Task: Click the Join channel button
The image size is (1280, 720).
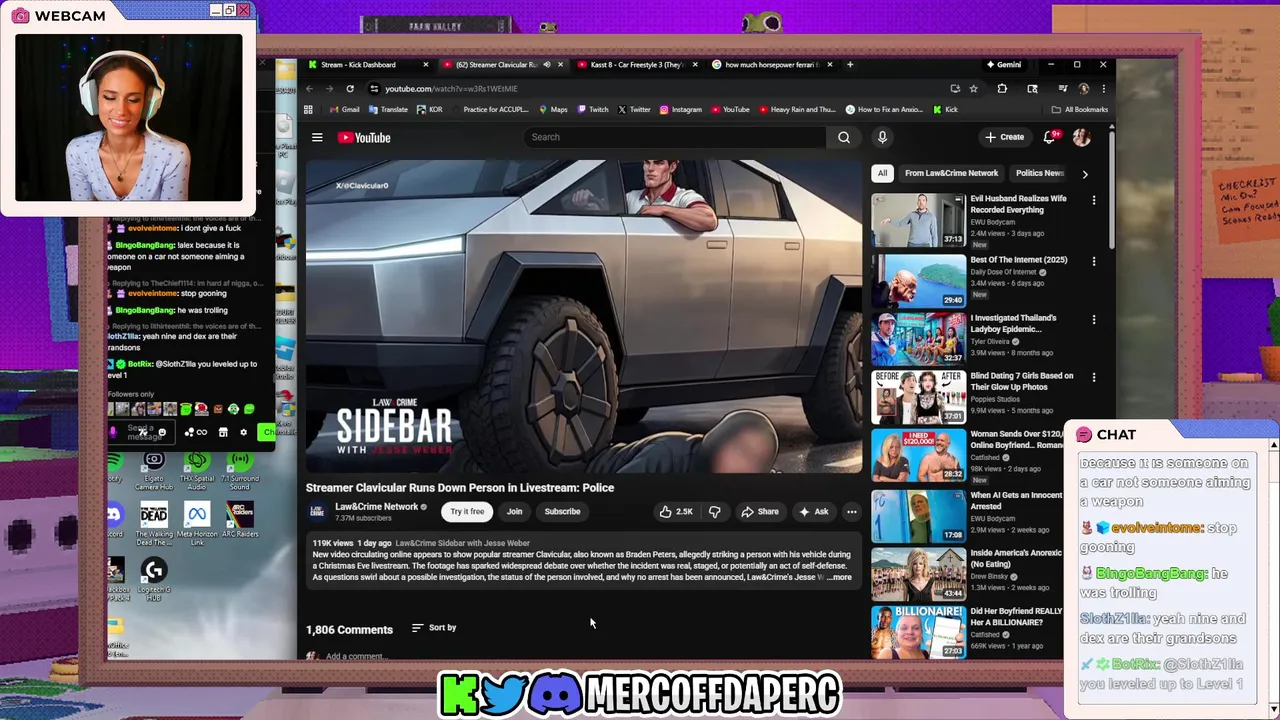Action: 514,511
